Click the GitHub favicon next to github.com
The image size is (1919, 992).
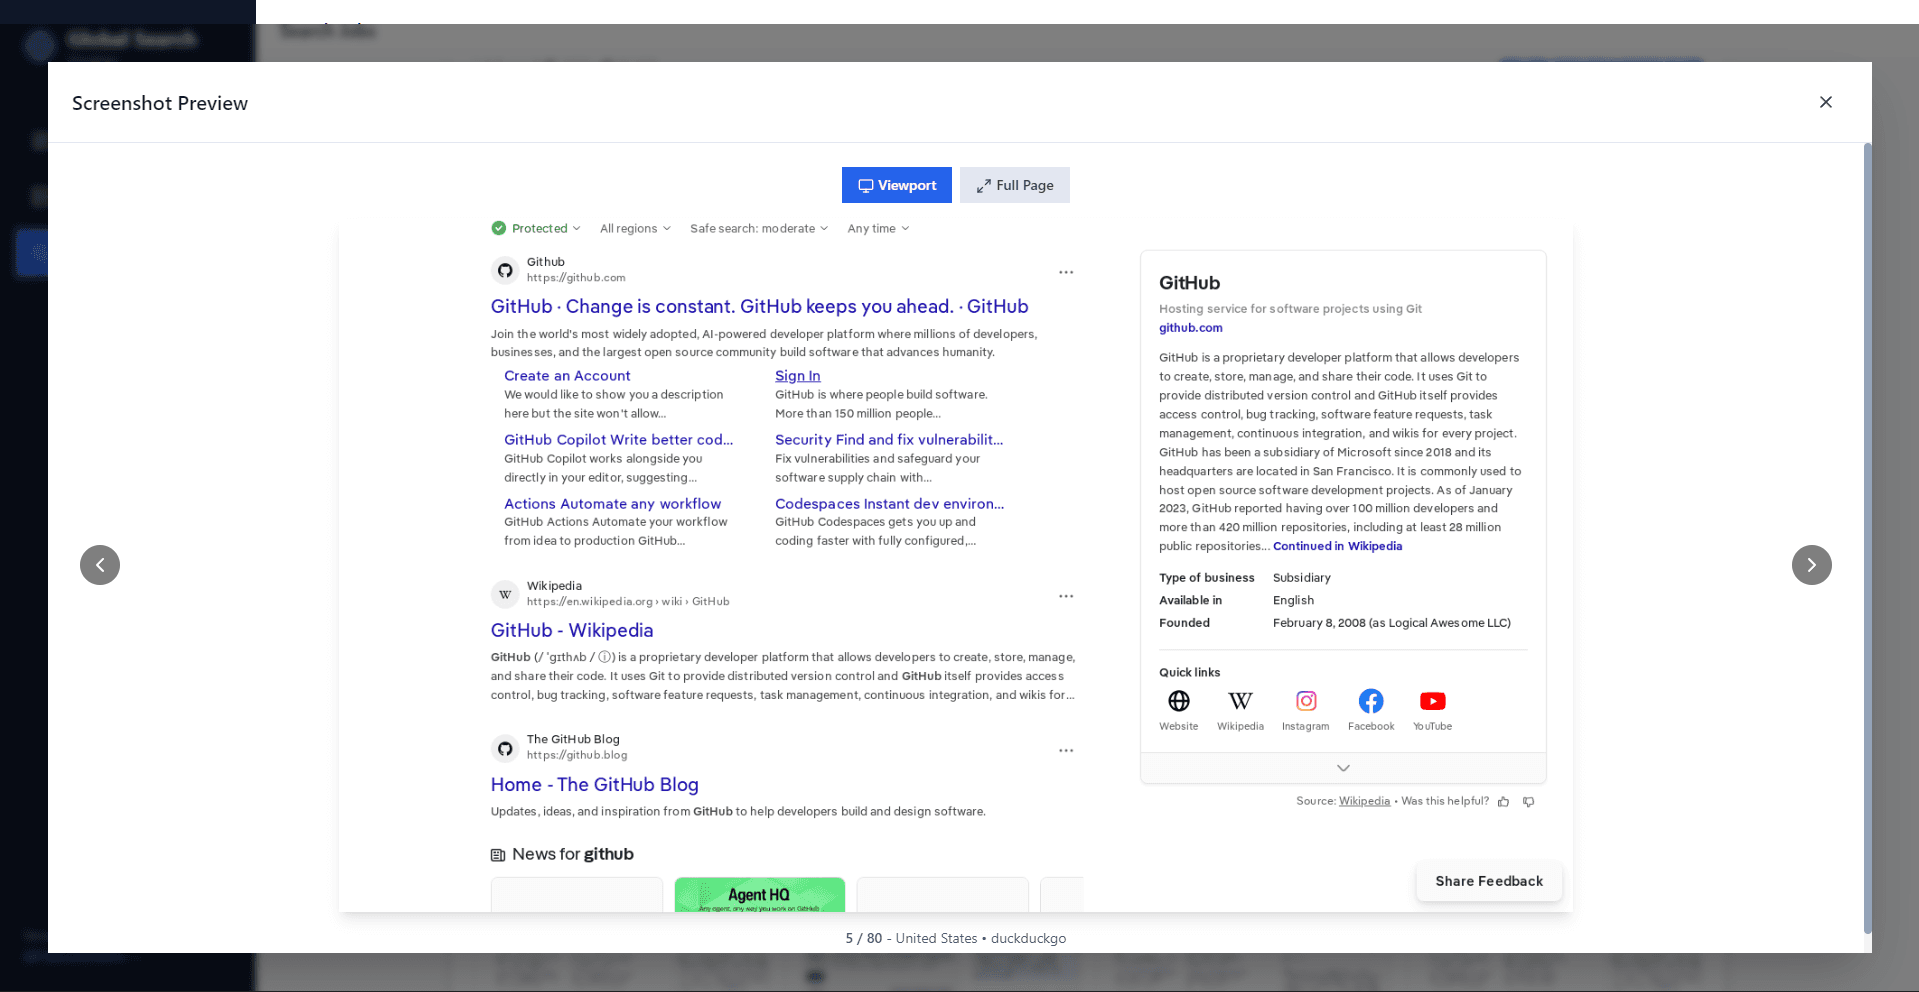click(x=505, y=270)
